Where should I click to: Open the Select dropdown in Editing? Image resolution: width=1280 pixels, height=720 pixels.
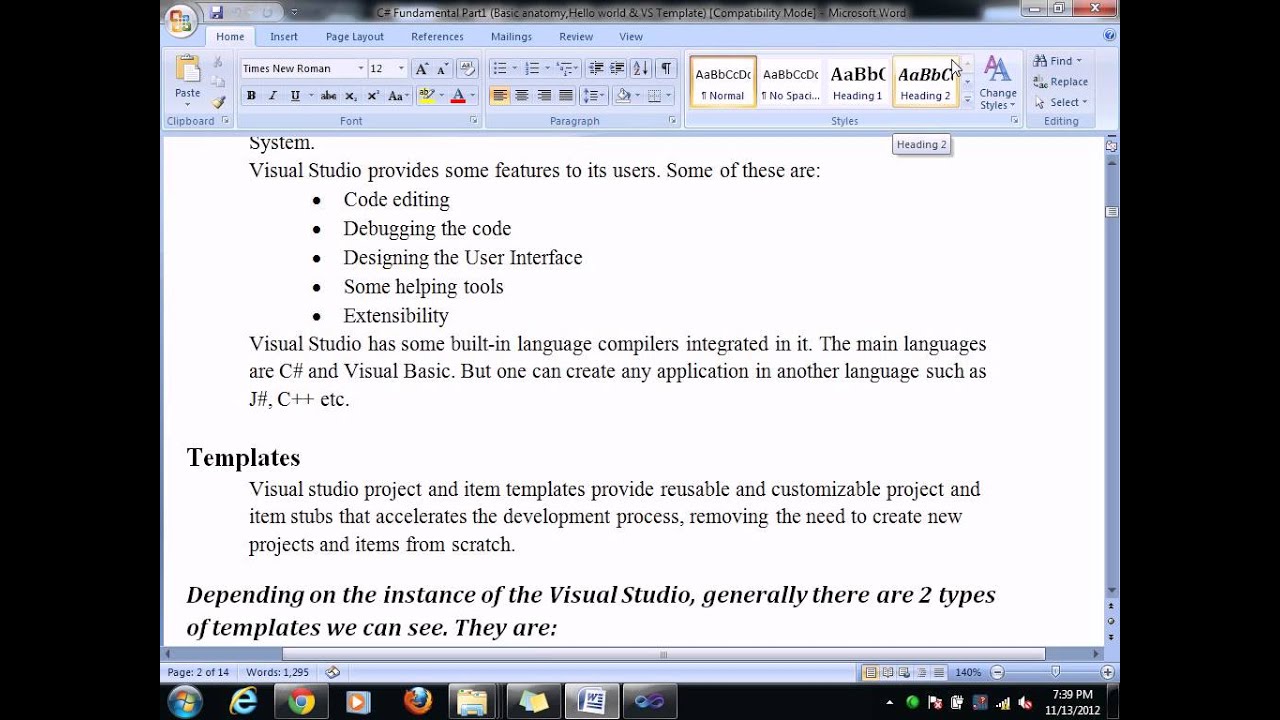pos(1062,102)
